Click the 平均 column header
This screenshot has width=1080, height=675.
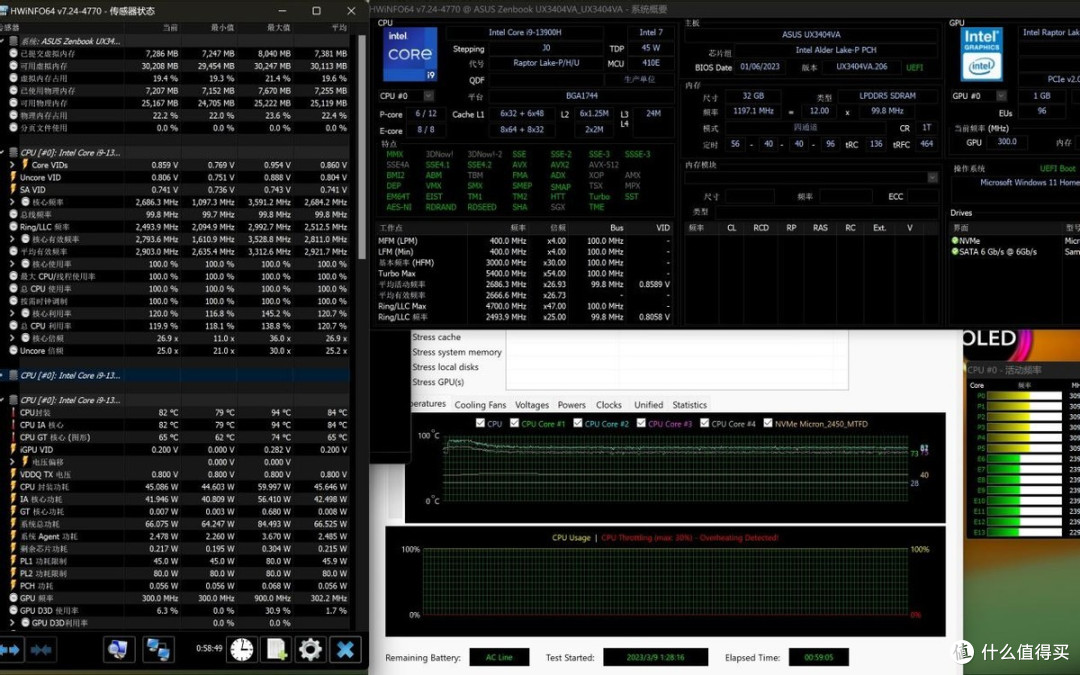[x=340, y=28]
